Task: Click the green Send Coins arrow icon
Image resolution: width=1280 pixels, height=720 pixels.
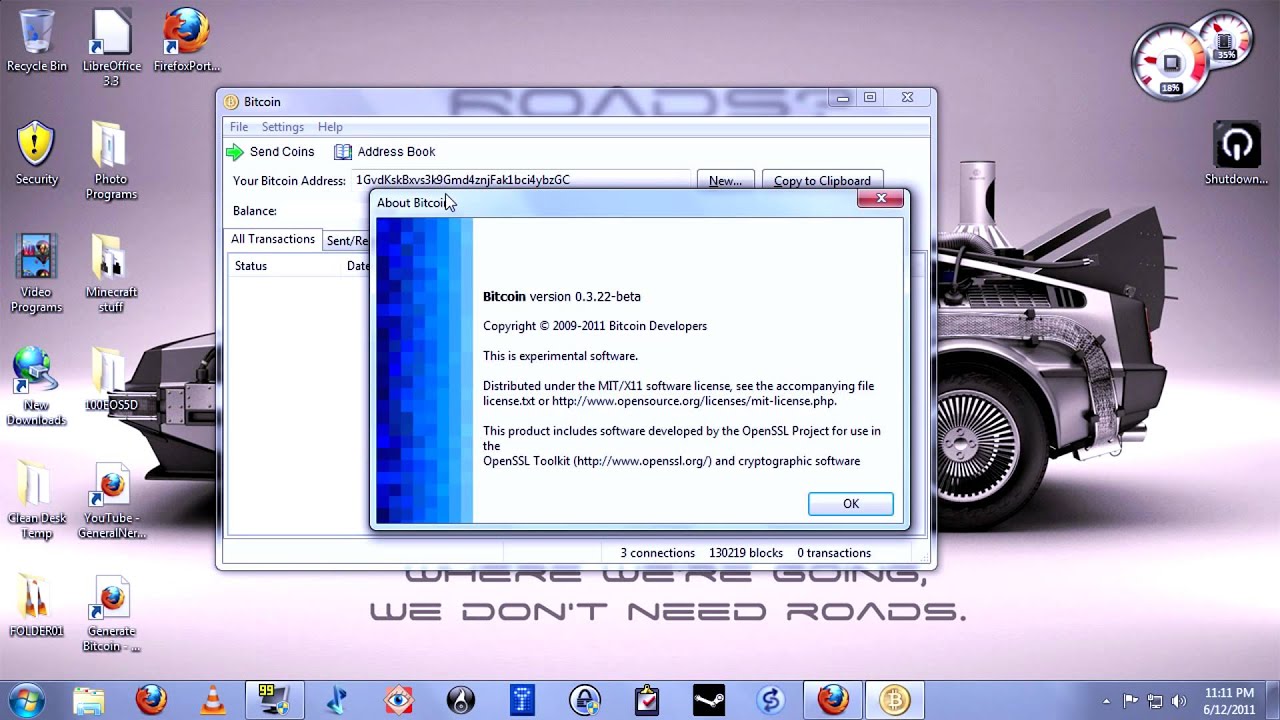Action: pos(235,152)
